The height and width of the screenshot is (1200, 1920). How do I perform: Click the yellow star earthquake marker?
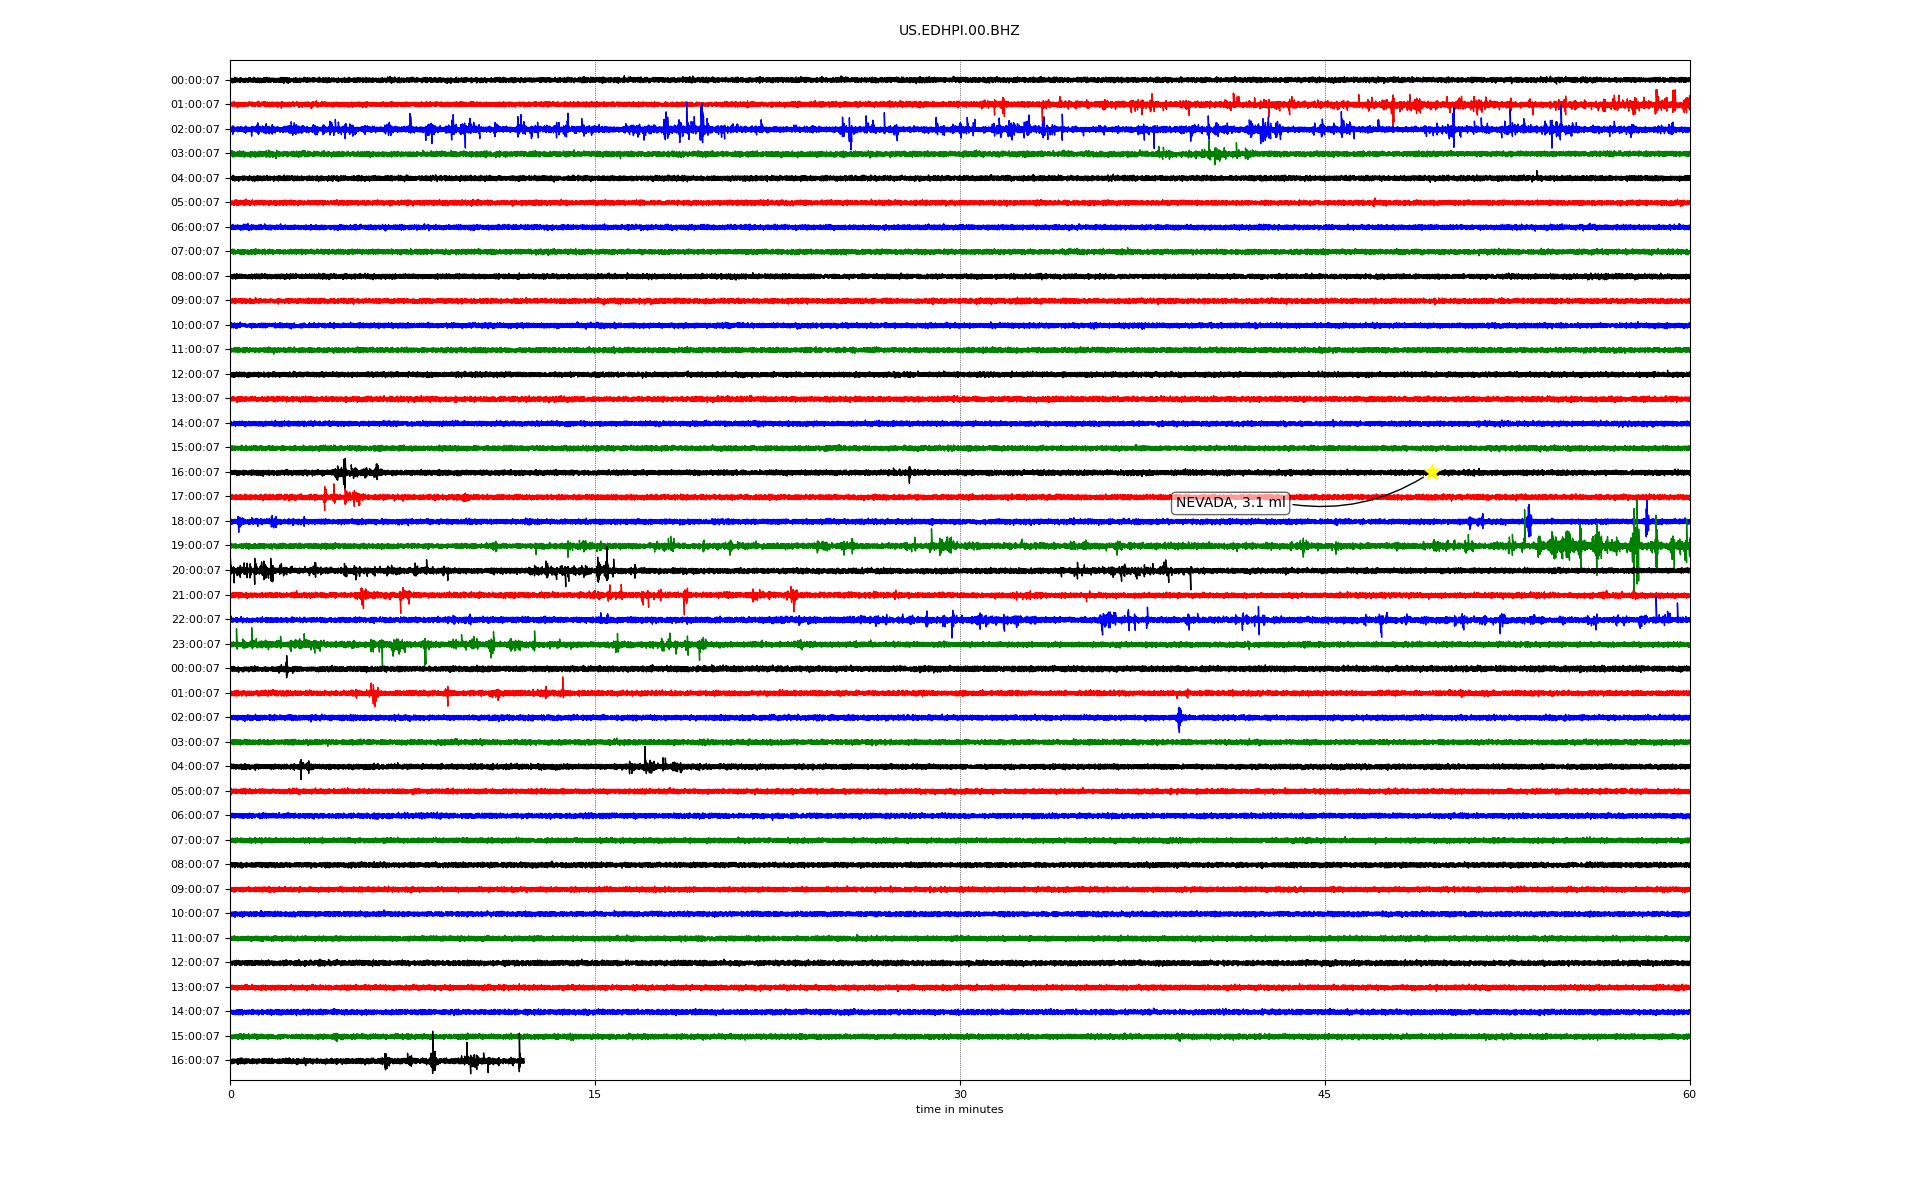tap(1431, 472)
